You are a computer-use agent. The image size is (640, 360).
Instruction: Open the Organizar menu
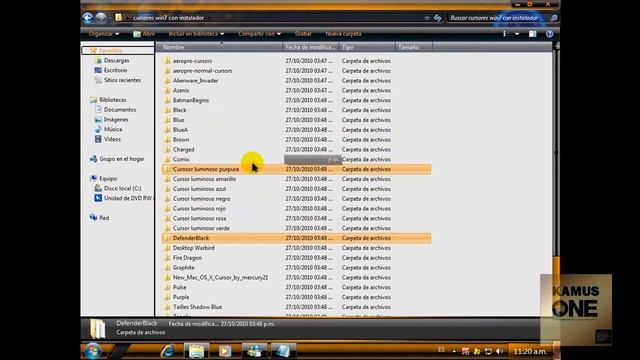[x=104, y=34]
